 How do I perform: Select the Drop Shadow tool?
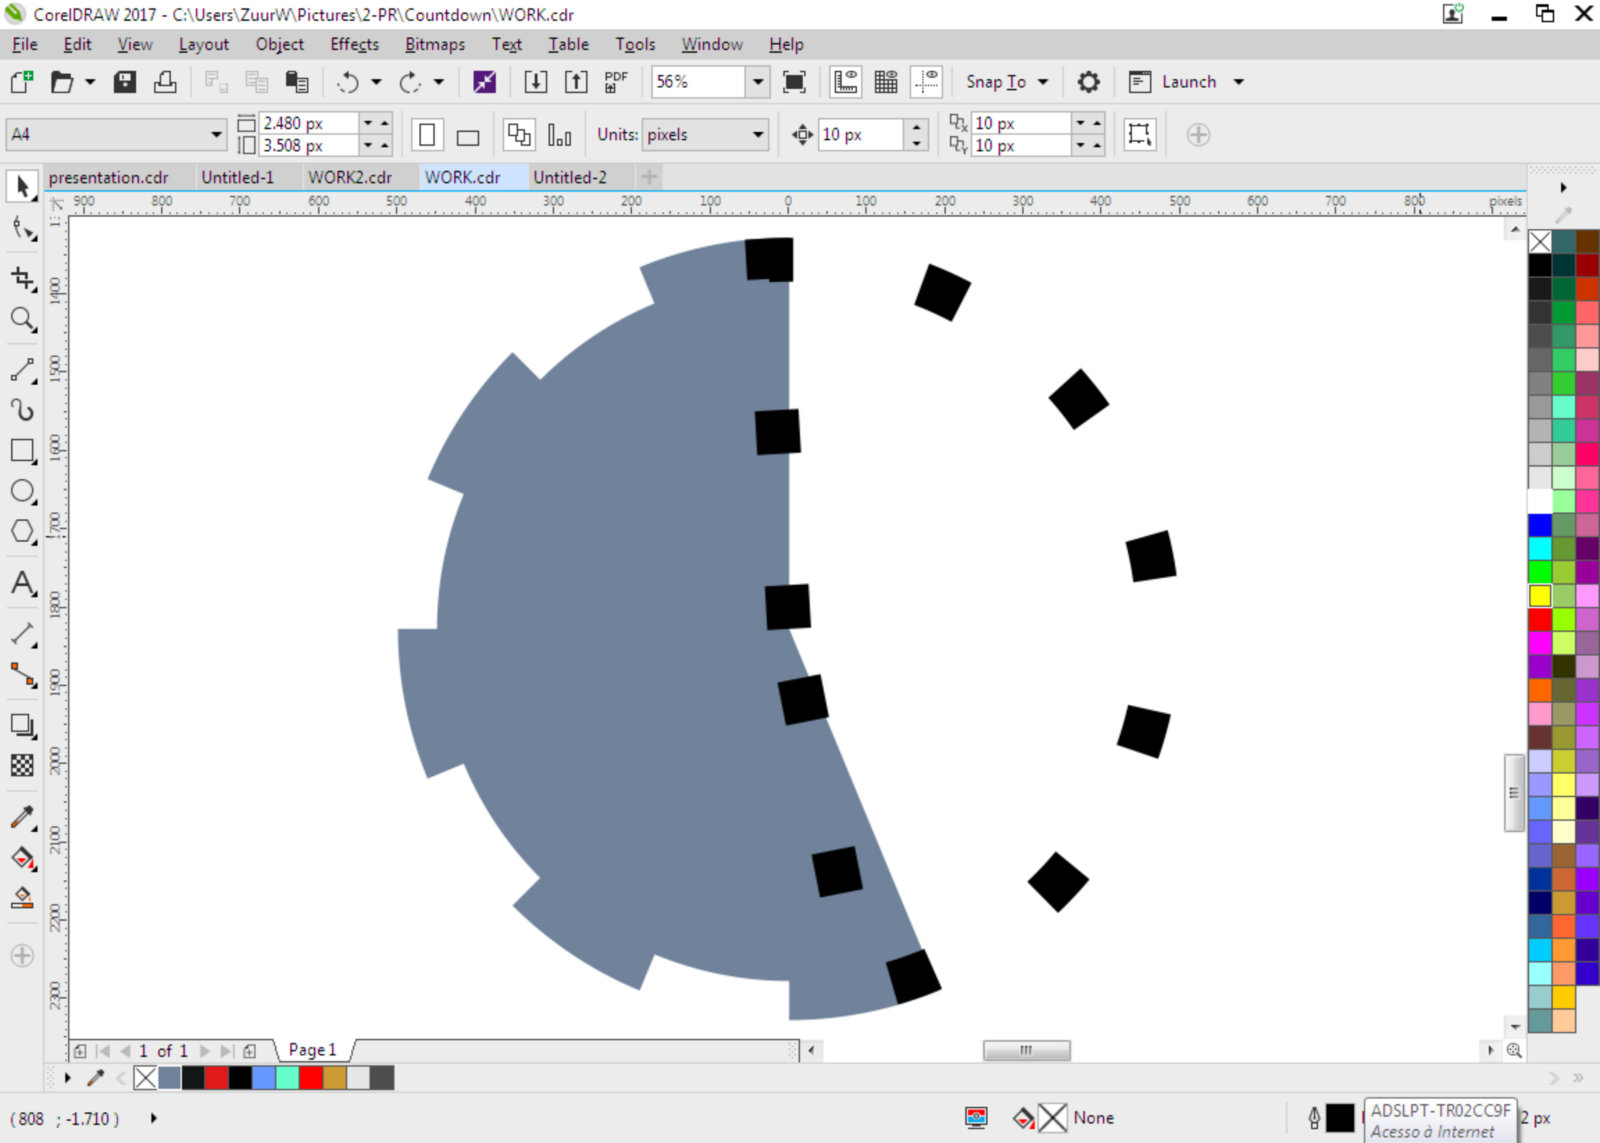(22, 725)
